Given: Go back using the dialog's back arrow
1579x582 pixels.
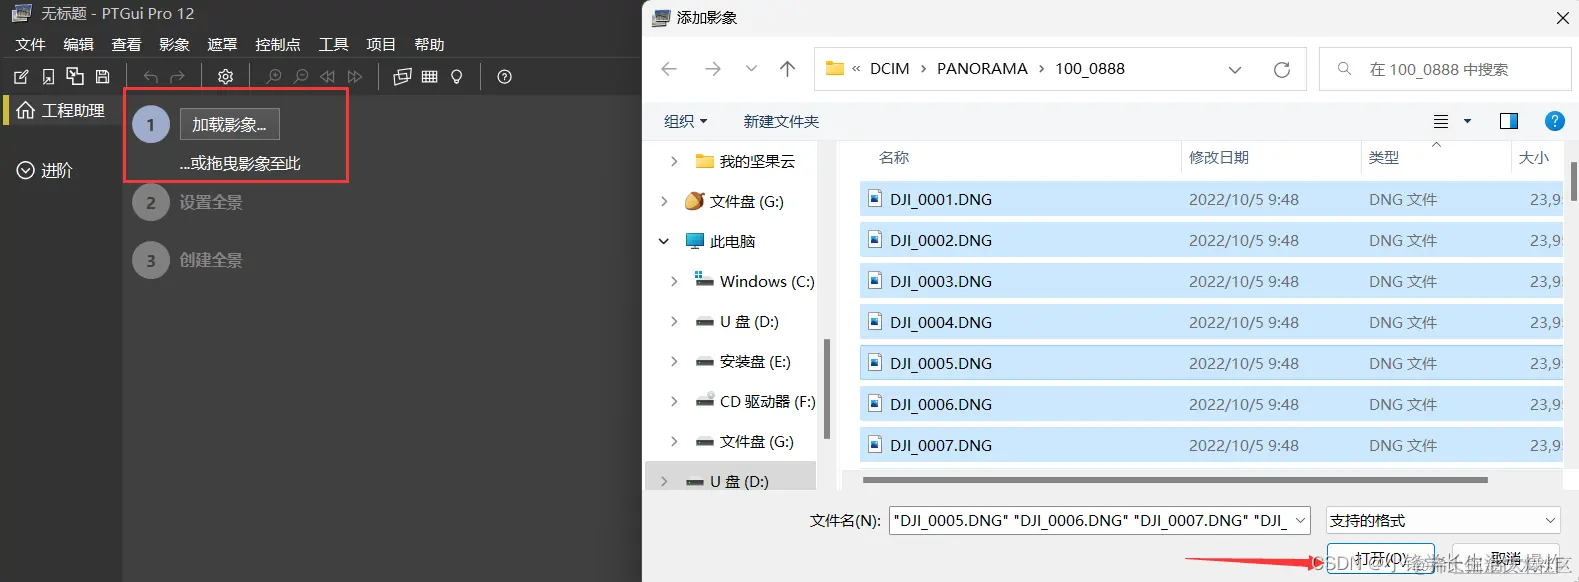Looking at the screenshot, I should click(x=669, y=69).
